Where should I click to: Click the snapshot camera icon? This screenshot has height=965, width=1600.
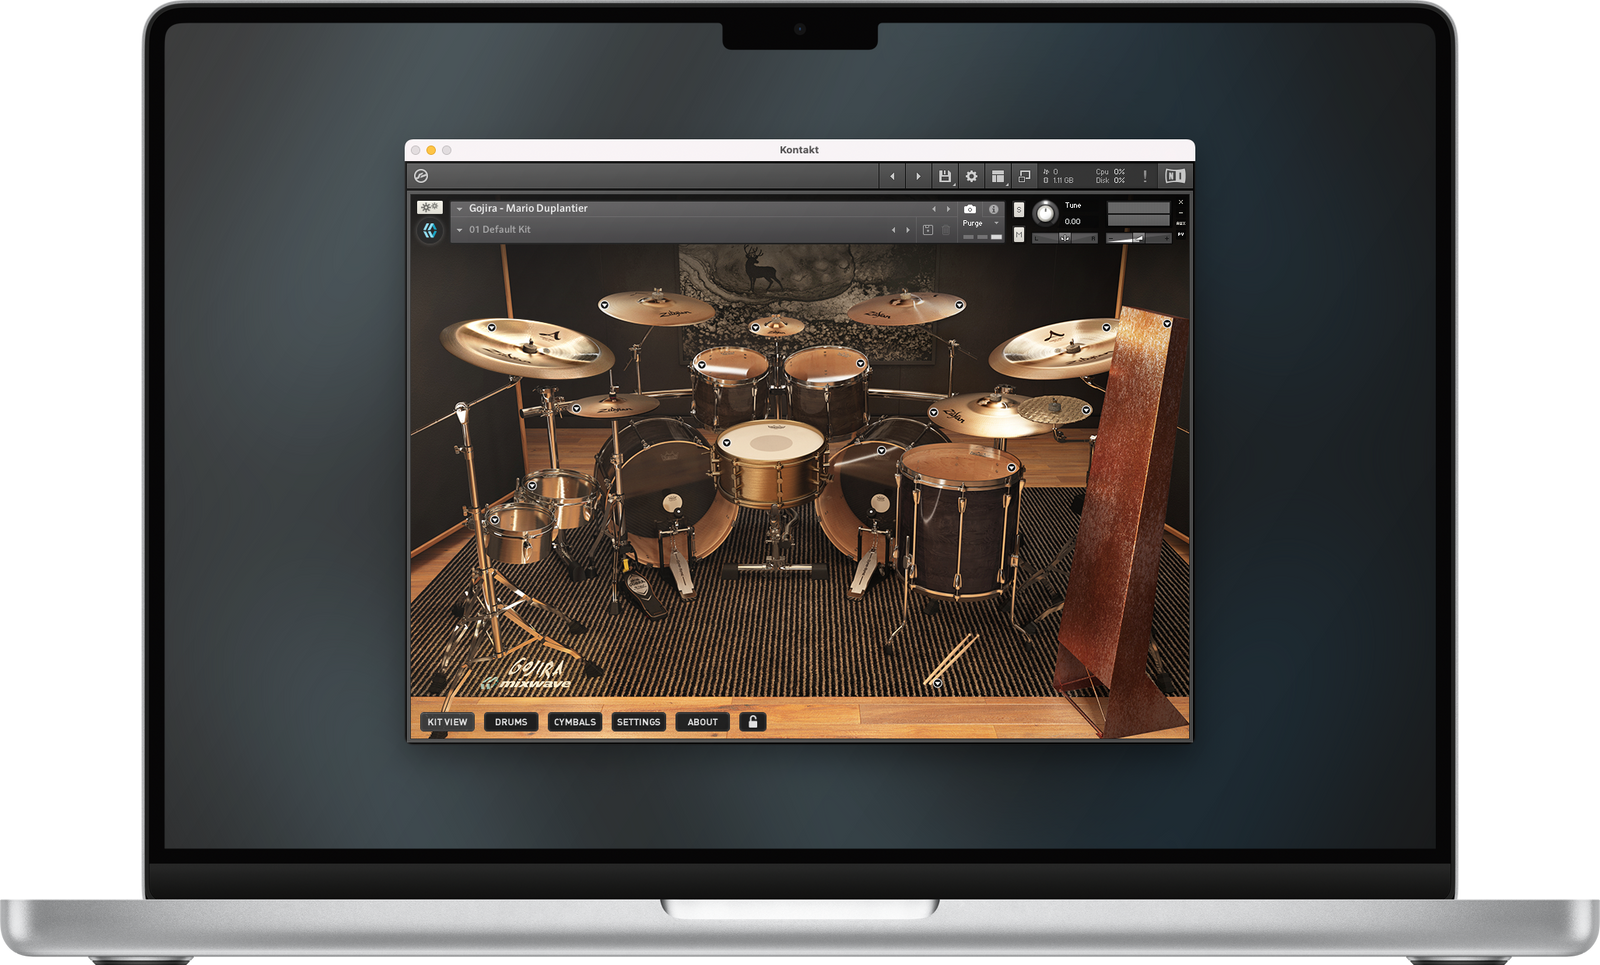pyautogui.click(x=969, y=209)
